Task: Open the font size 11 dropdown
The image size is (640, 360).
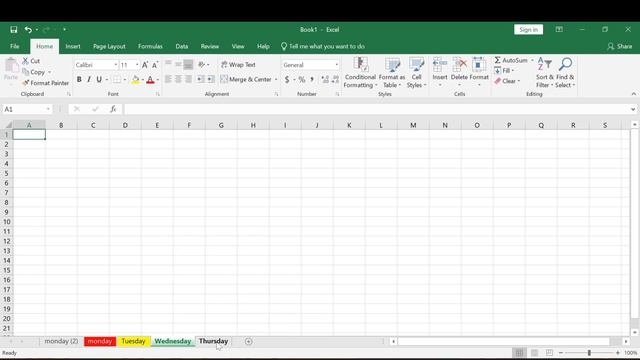Action: (137, 65)
